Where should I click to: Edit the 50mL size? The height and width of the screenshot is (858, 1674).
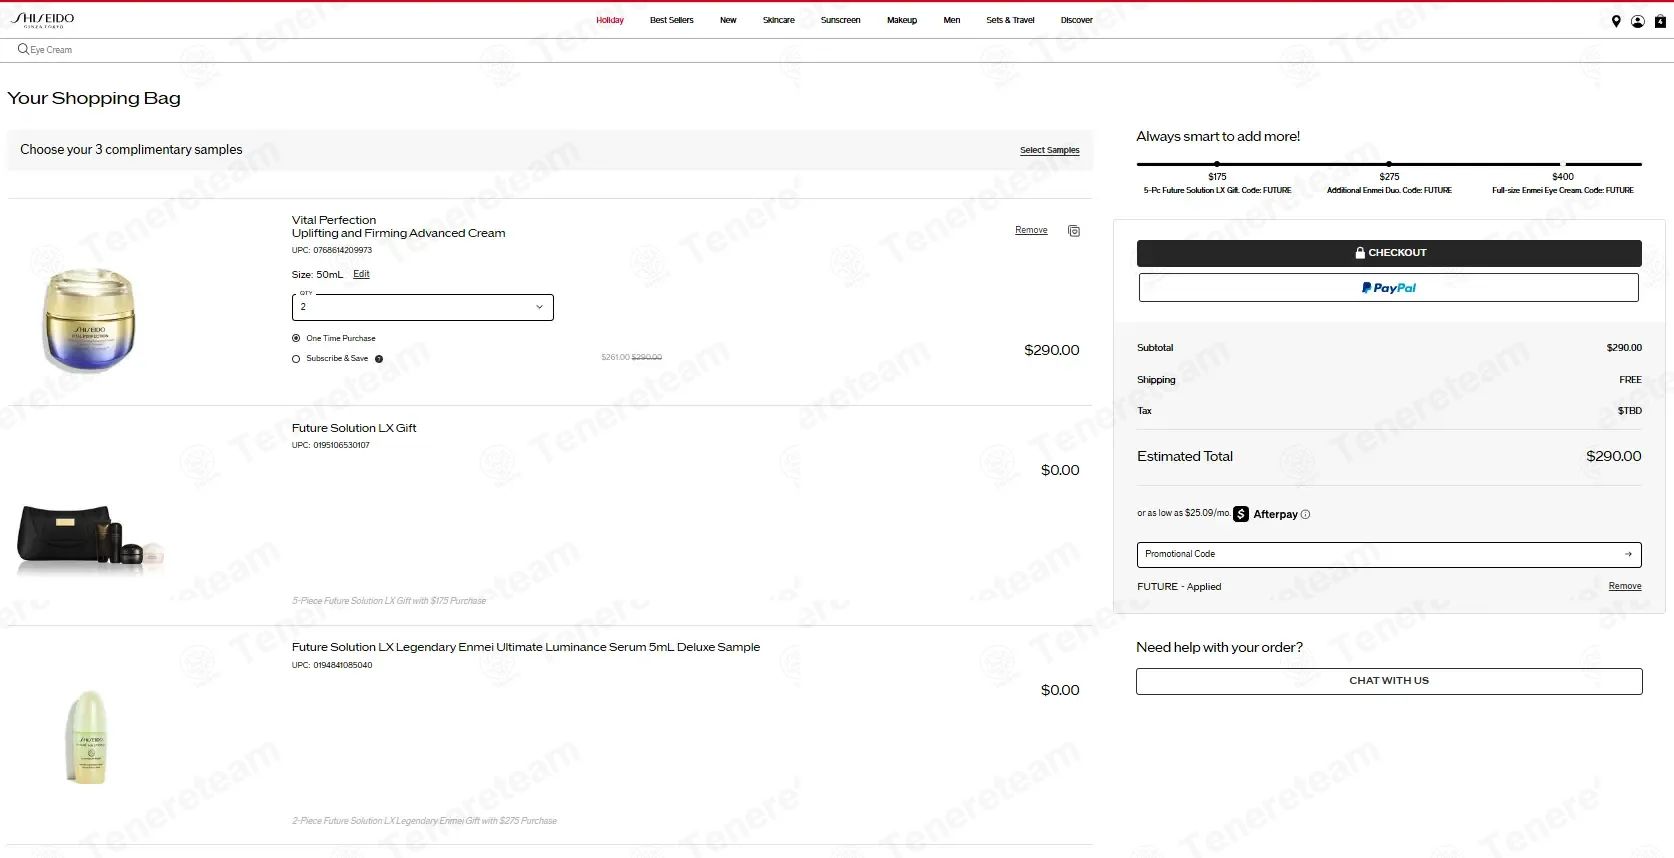tap(361, 274)
